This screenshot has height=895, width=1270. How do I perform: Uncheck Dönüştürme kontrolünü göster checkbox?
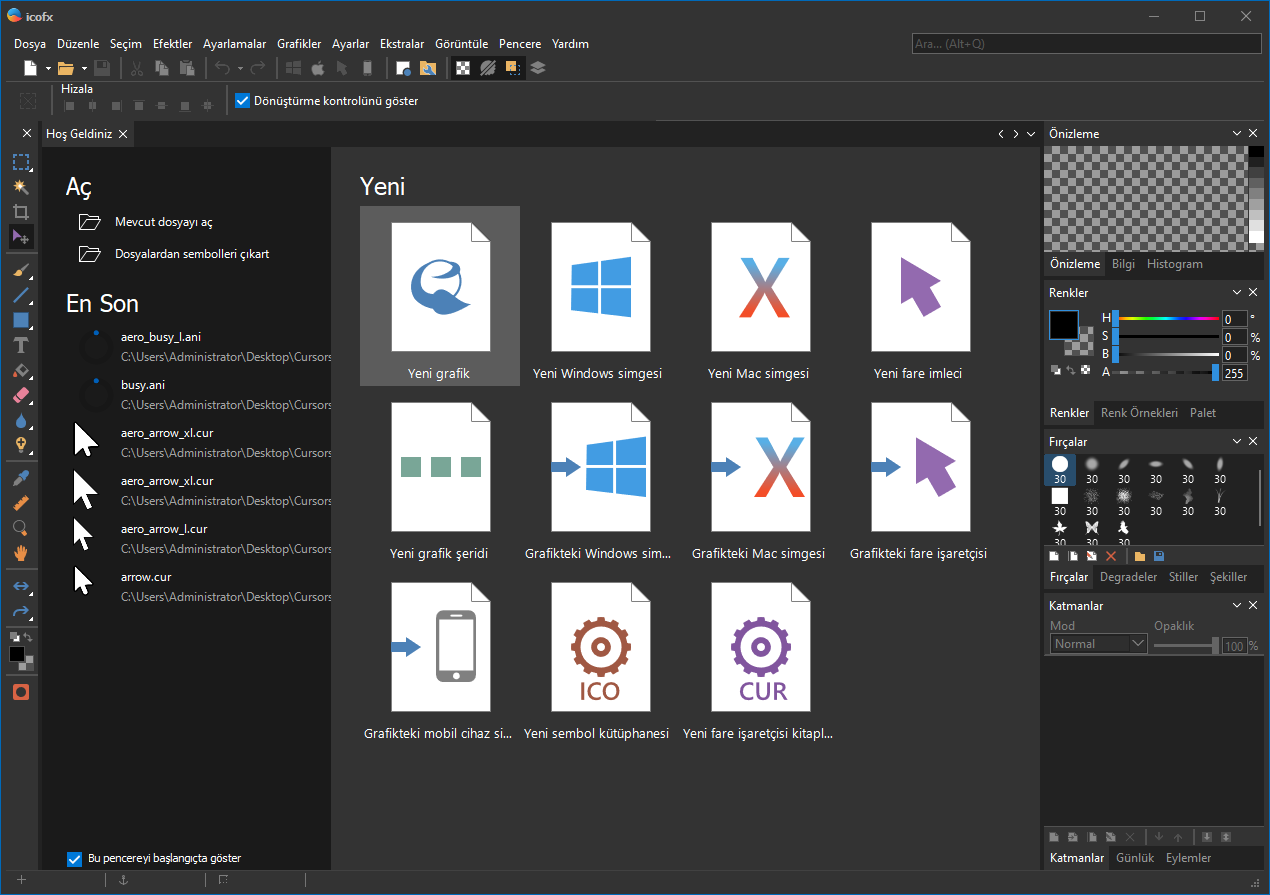click(x=242, y=101)
